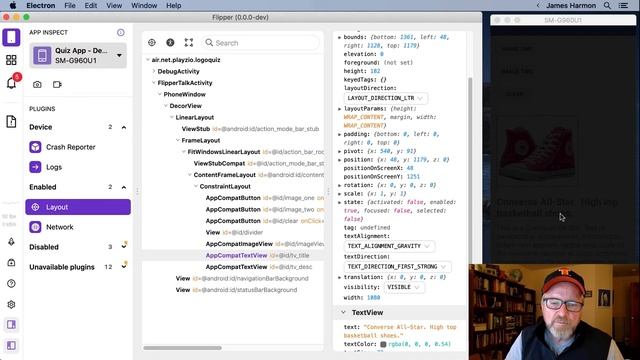The image size is (640, 360).
Task: Open the File menu
Action: coord(70,6)
